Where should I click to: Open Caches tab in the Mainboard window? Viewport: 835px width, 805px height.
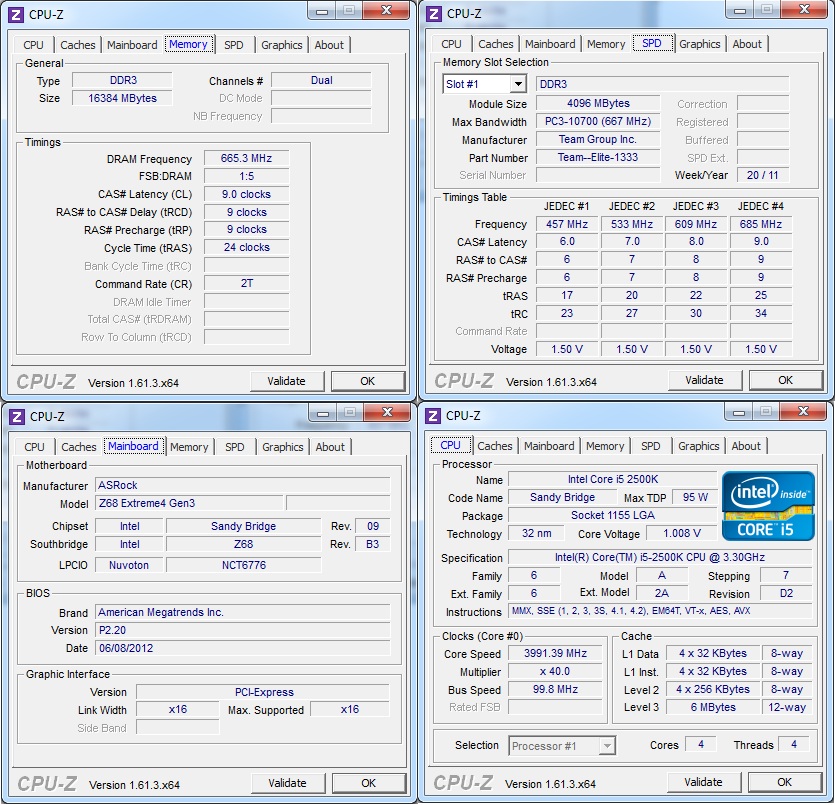pos(79,447)
